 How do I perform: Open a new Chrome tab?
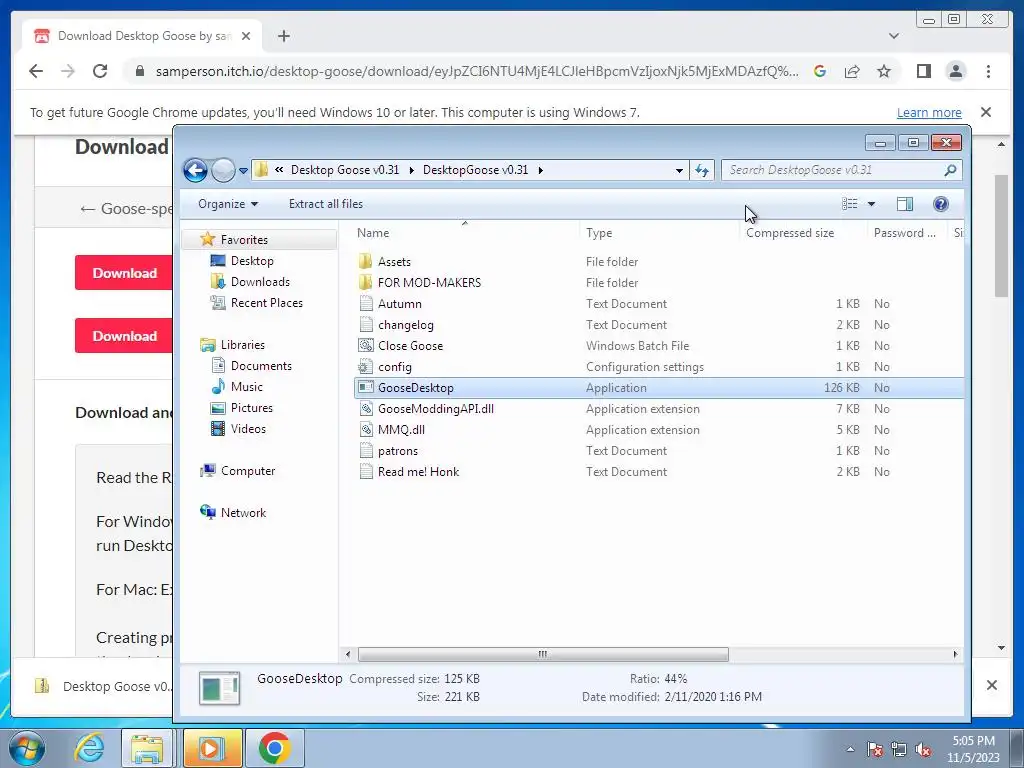283,36
